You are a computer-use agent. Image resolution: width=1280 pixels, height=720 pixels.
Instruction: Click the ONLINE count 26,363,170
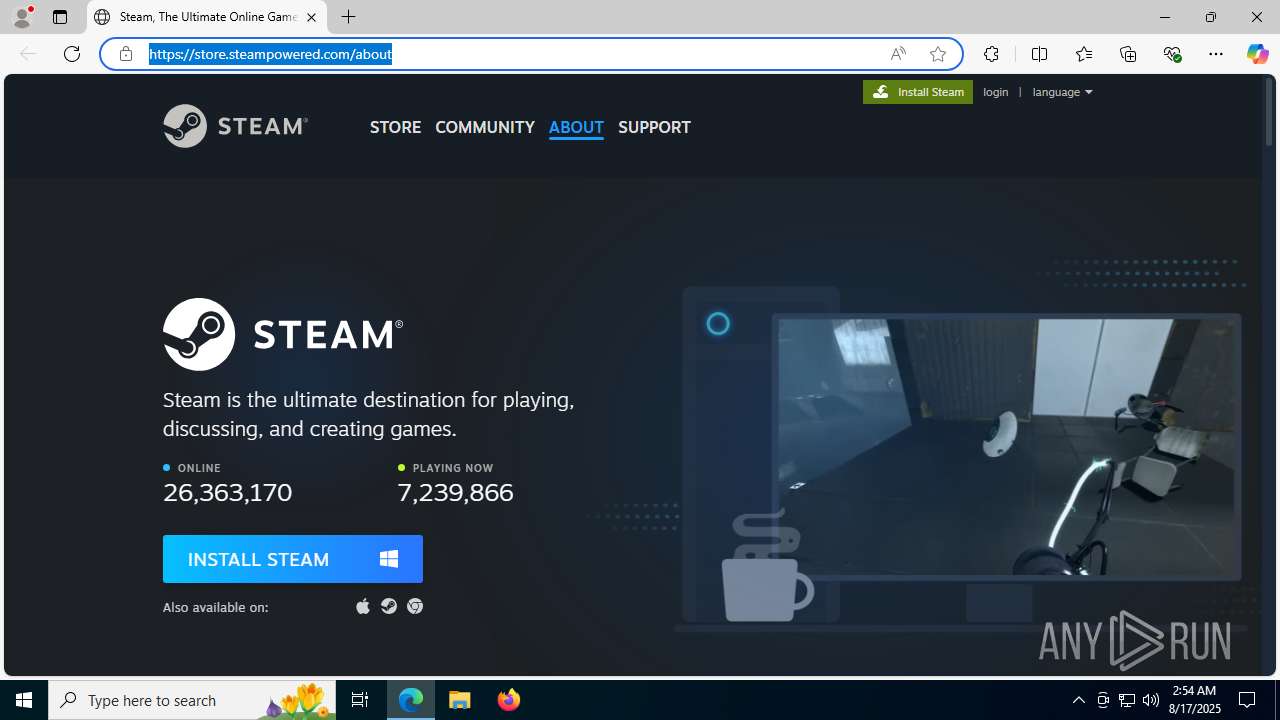tap(228, 492)
